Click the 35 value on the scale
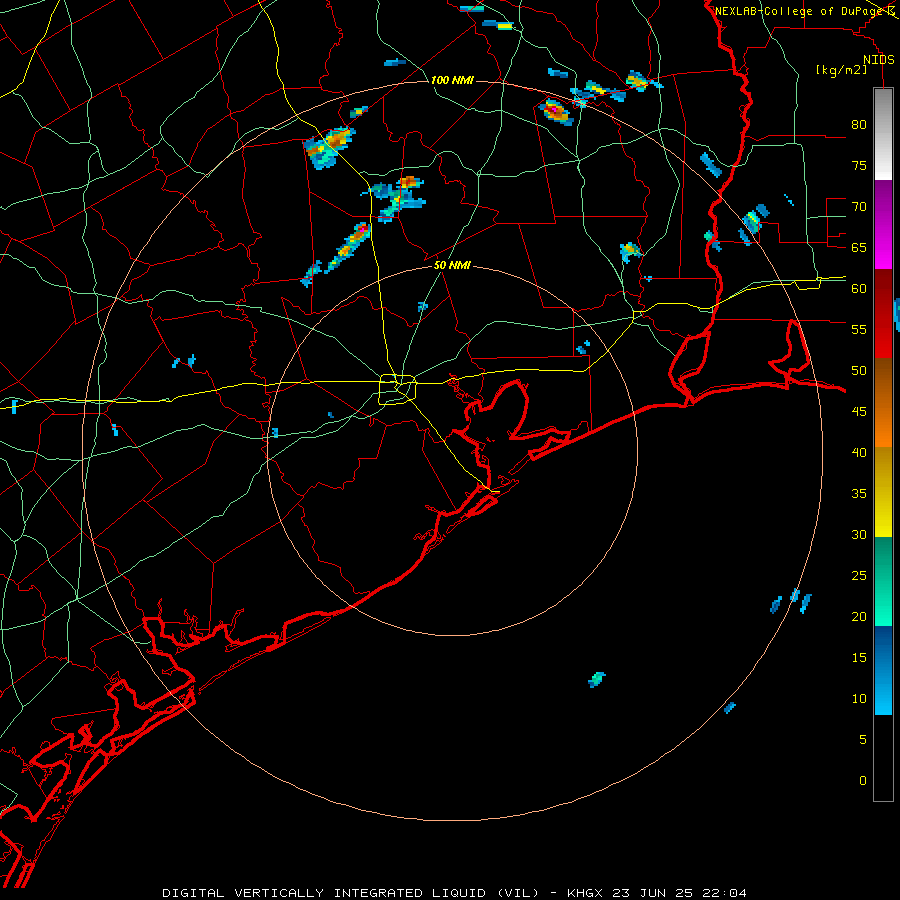 (859, 494)
